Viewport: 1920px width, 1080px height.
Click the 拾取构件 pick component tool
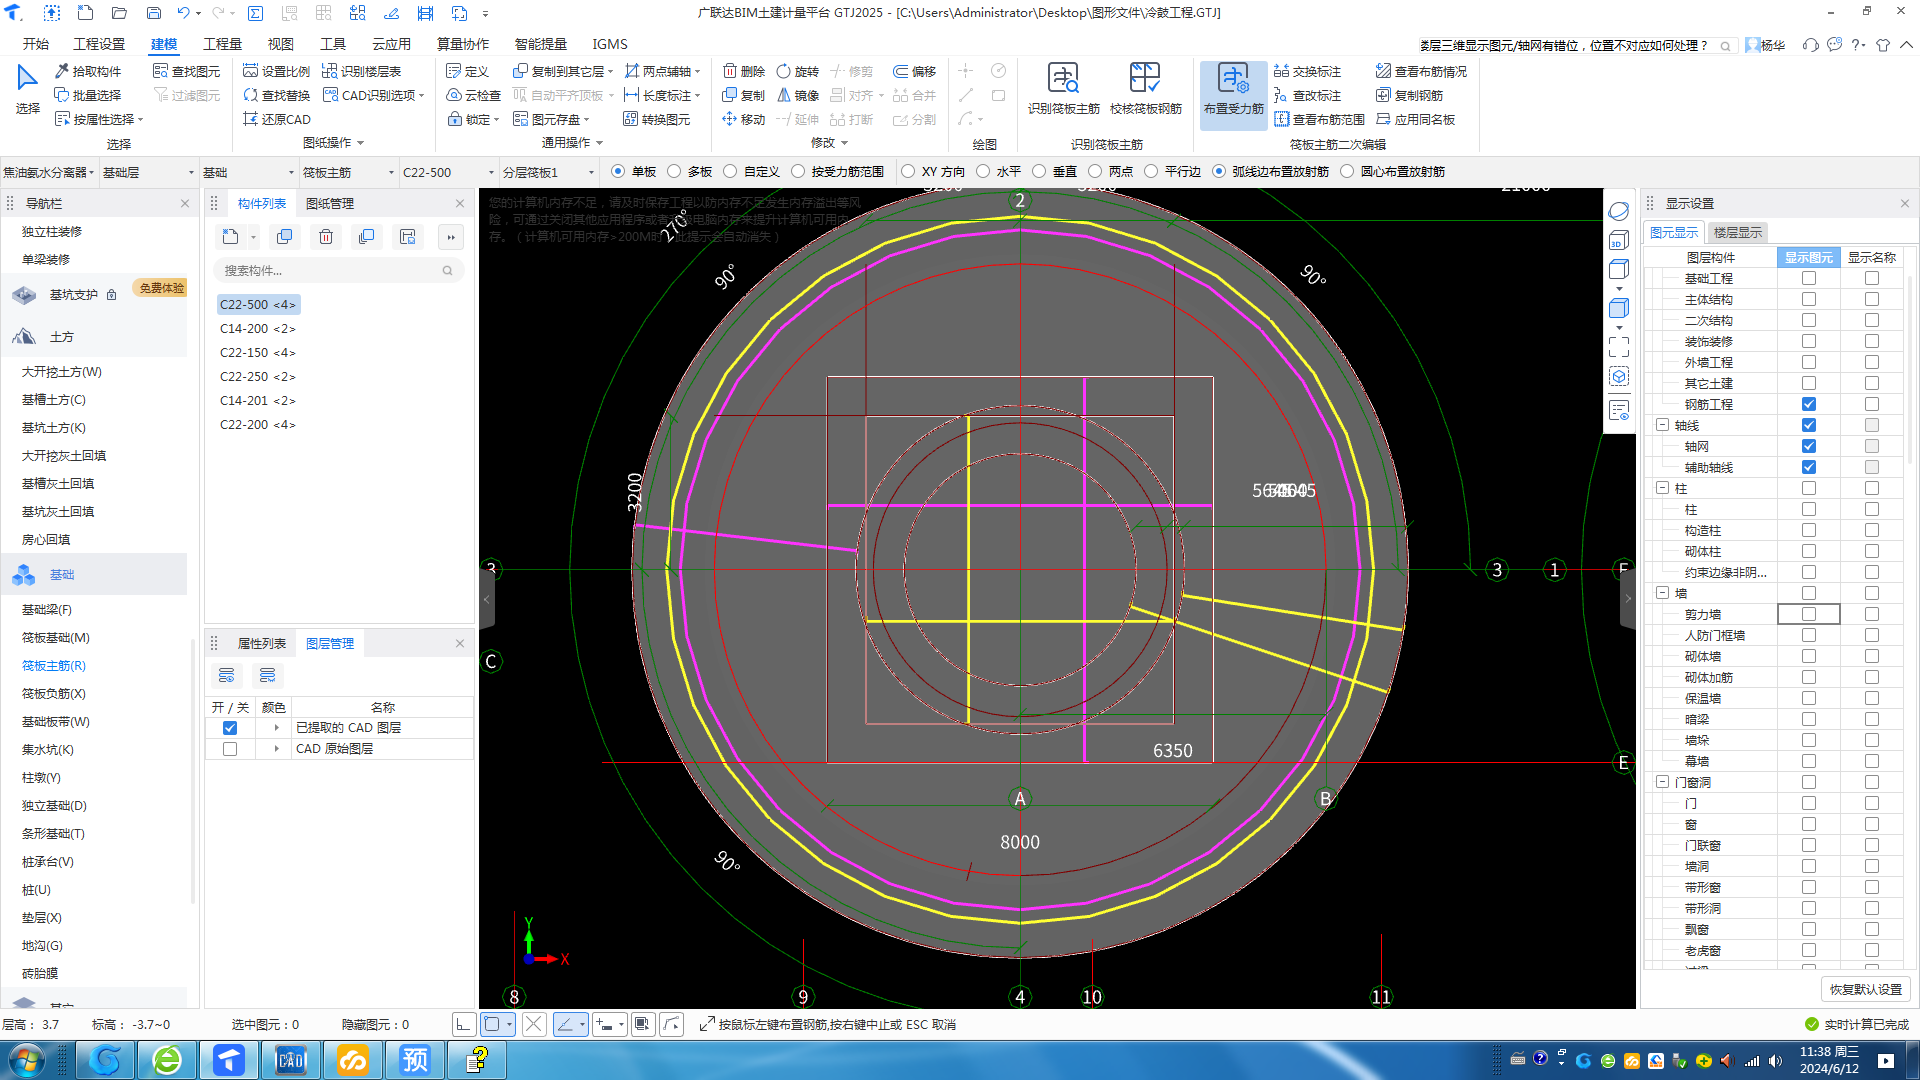[88, 71]
